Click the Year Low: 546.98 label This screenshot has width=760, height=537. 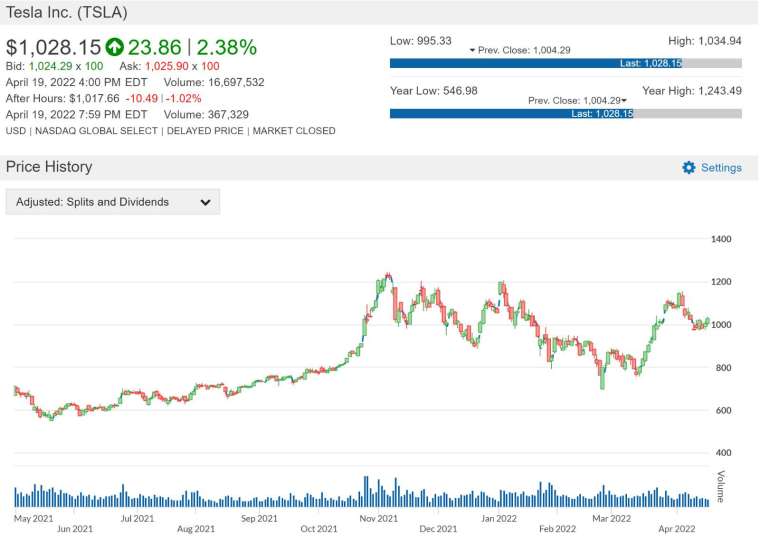coord(434,91)
